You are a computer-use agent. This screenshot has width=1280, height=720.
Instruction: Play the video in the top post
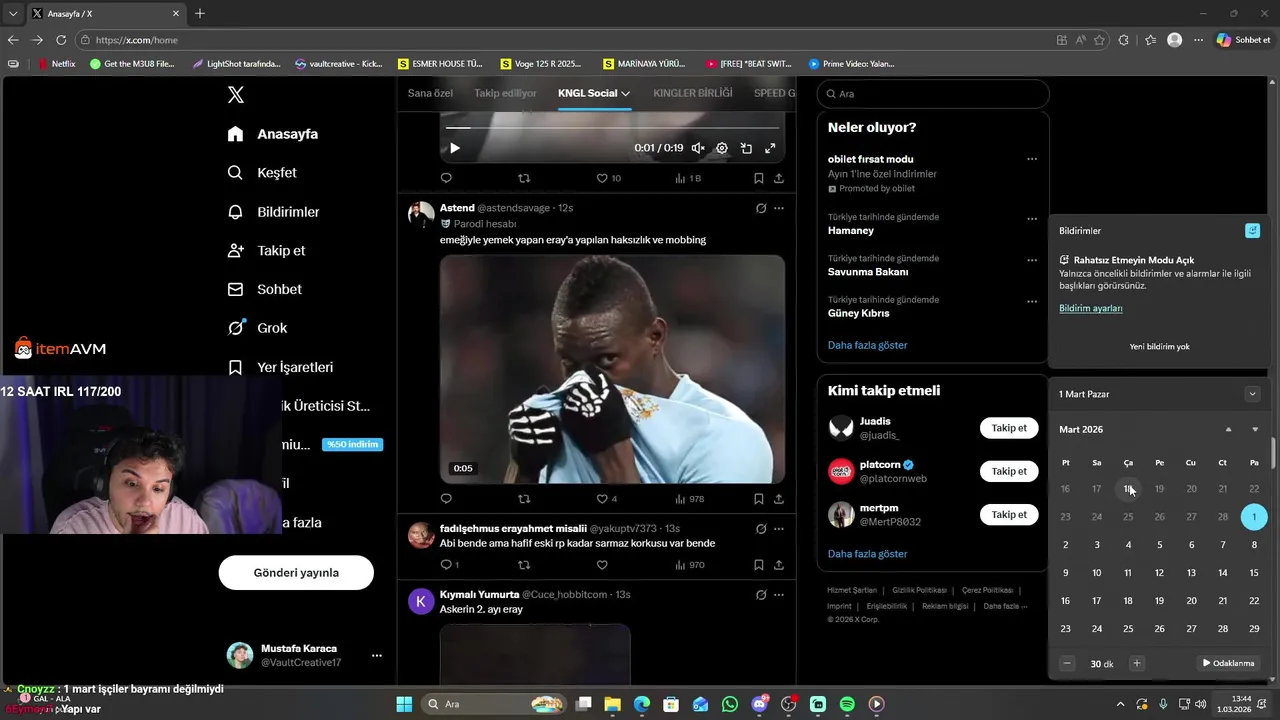[454, 148]
